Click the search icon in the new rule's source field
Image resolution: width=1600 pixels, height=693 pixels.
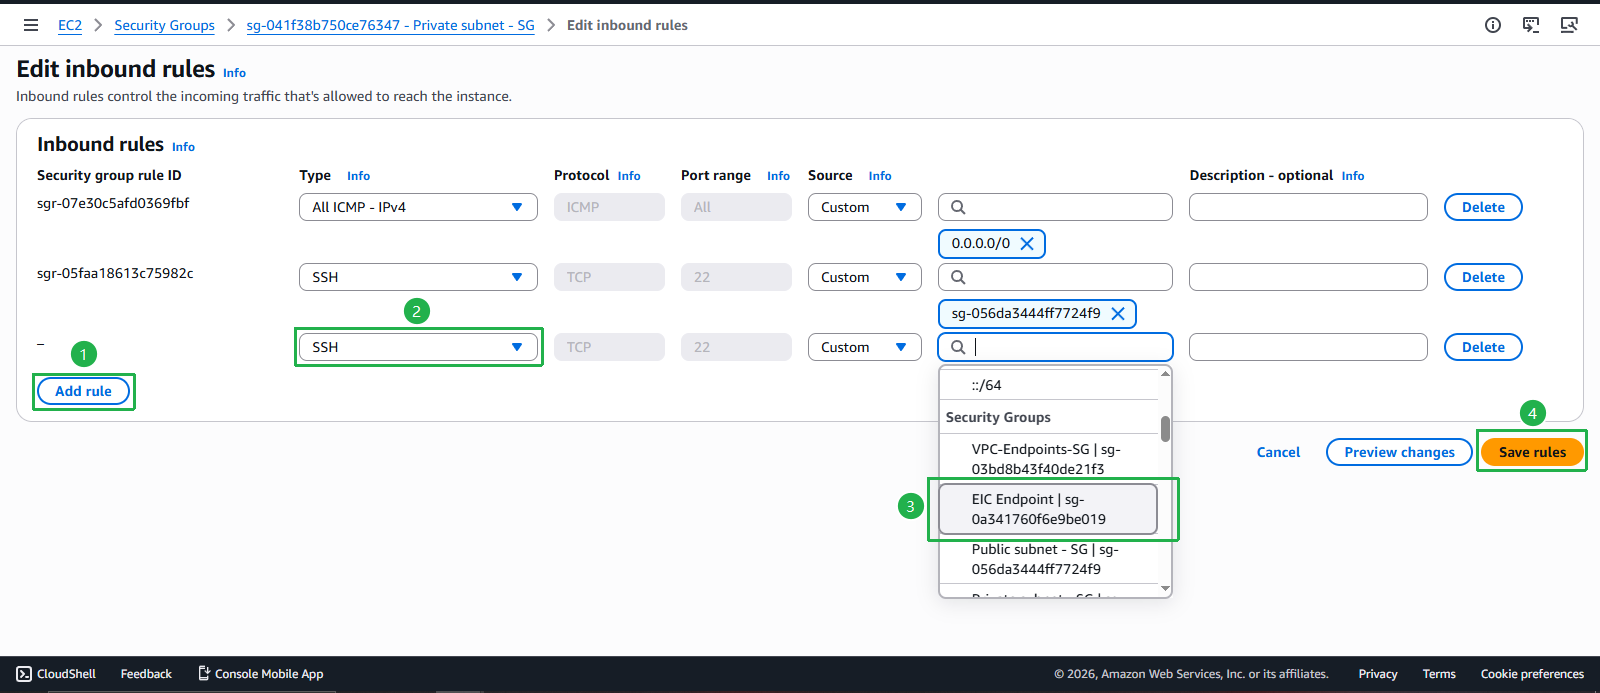pyautogui.click(x=958, y=347)
